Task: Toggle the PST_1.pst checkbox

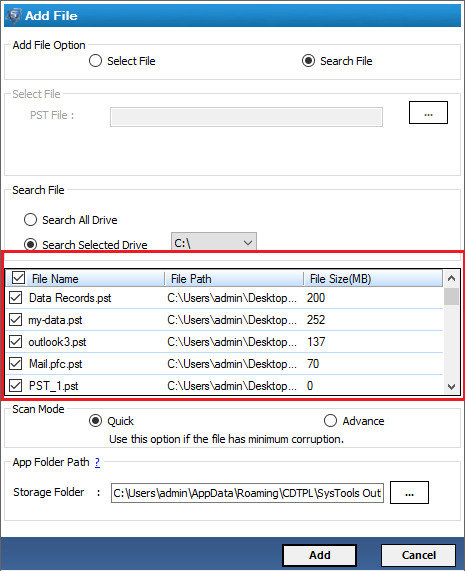Action: coord(15,385)
